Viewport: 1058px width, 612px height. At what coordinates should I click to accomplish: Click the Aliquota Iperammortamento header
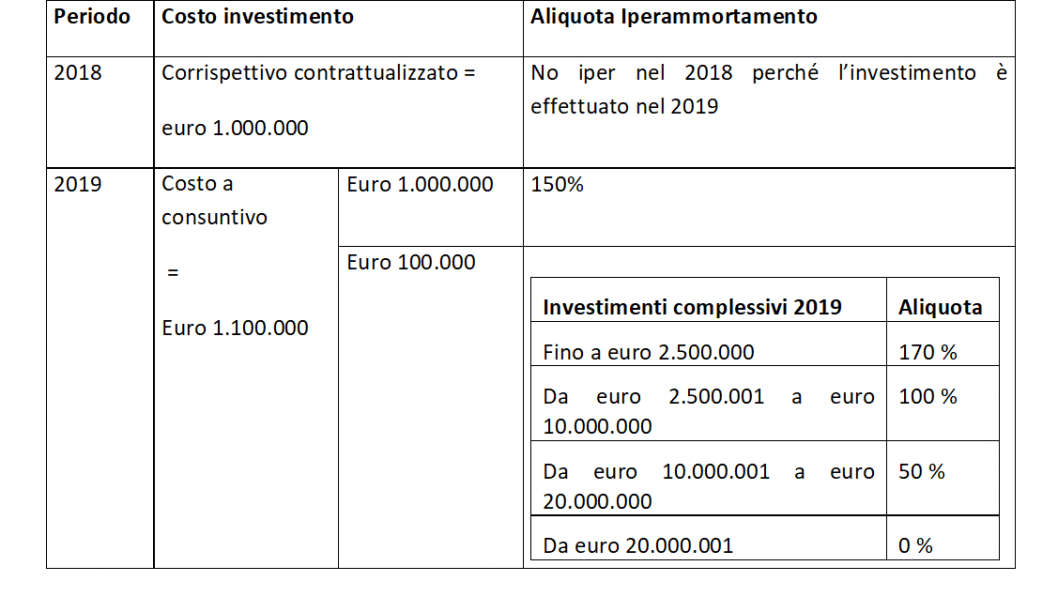click(674, 17)
